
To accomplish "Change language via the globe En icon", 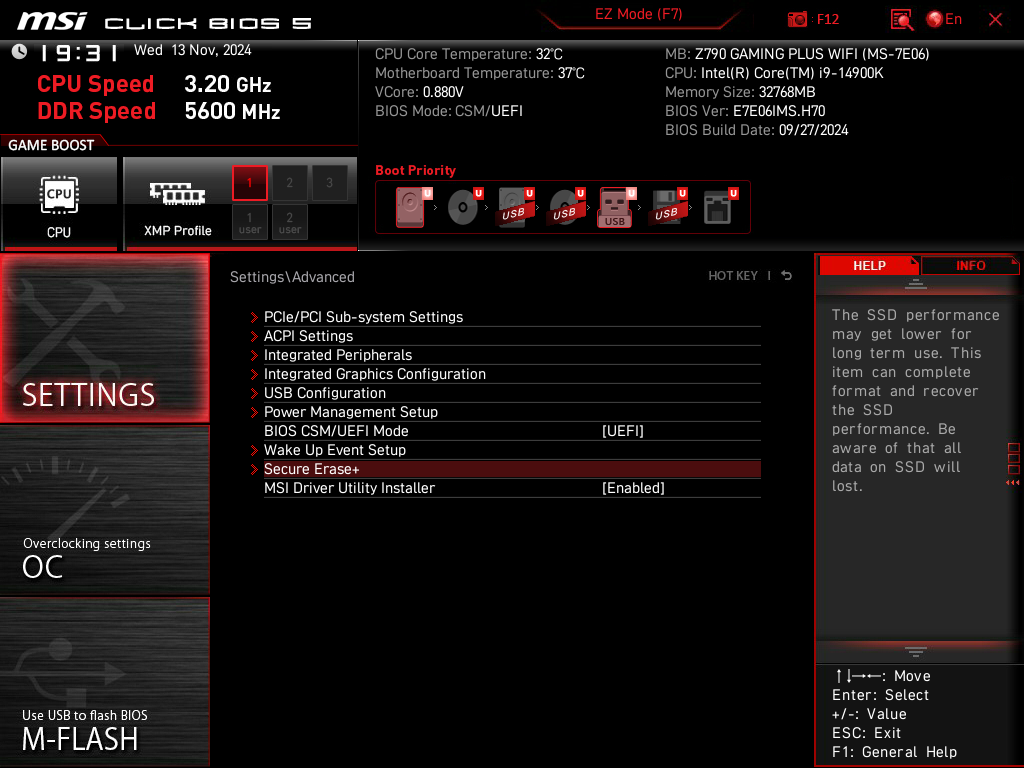I will tap(944, 19).
